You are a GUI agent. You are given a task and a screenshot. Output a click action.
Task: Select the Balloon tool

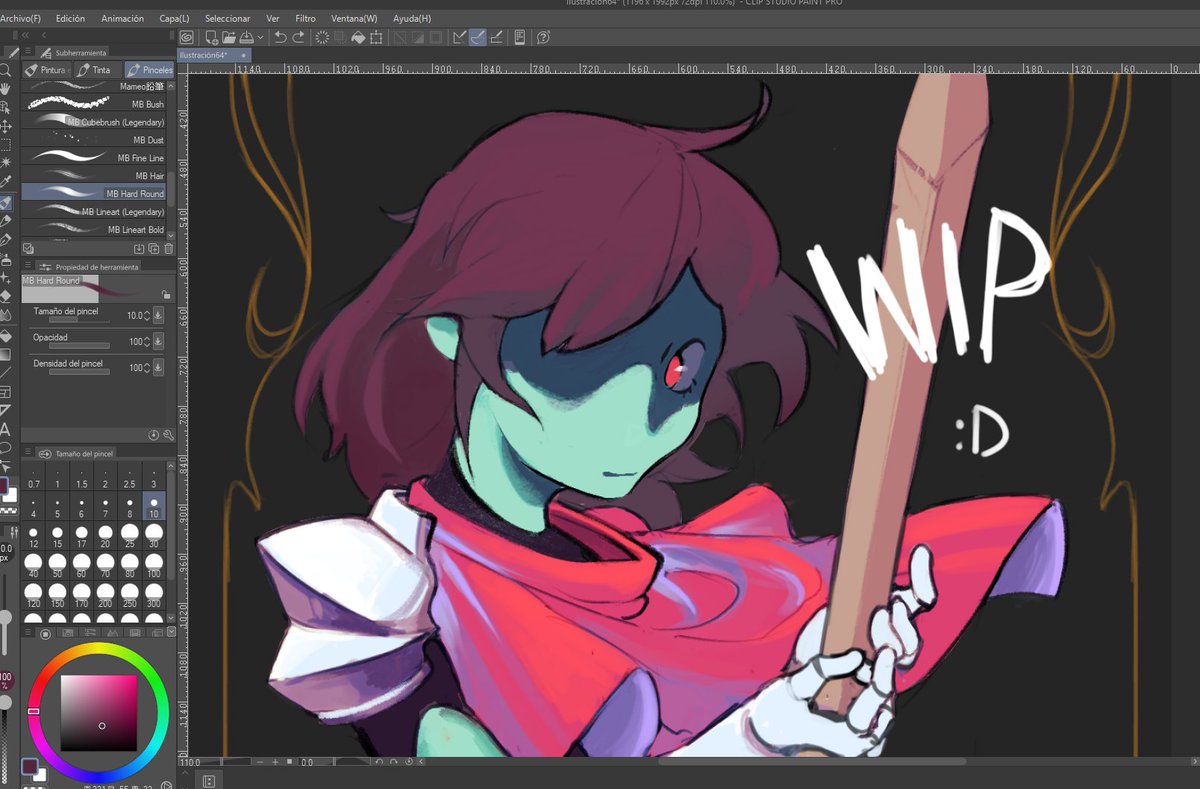[x=6, y=447]
